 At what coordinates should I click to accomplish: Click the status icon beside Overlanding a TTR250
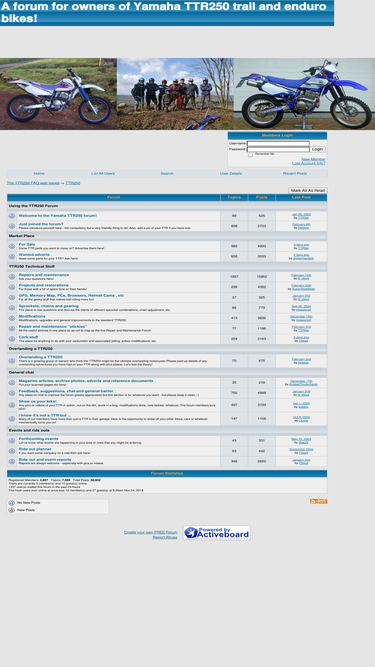[x=12, y=361]
